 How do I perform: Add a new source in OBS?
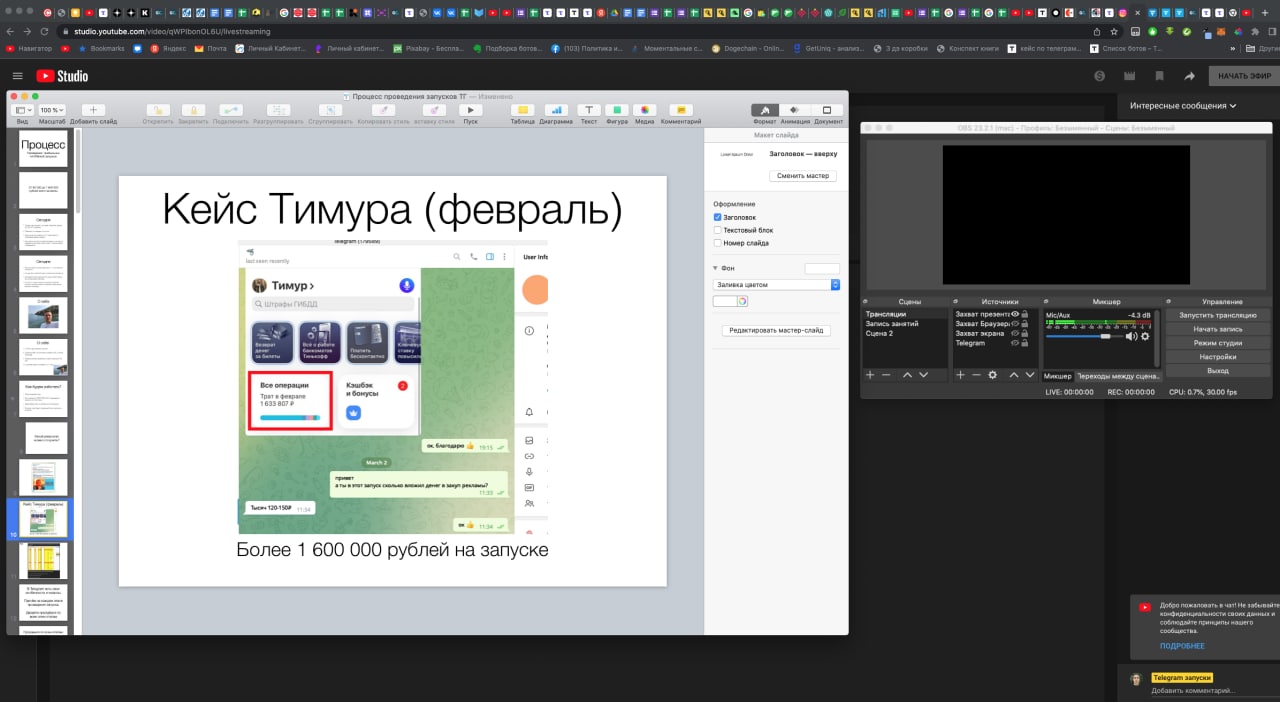pos(960,375)
